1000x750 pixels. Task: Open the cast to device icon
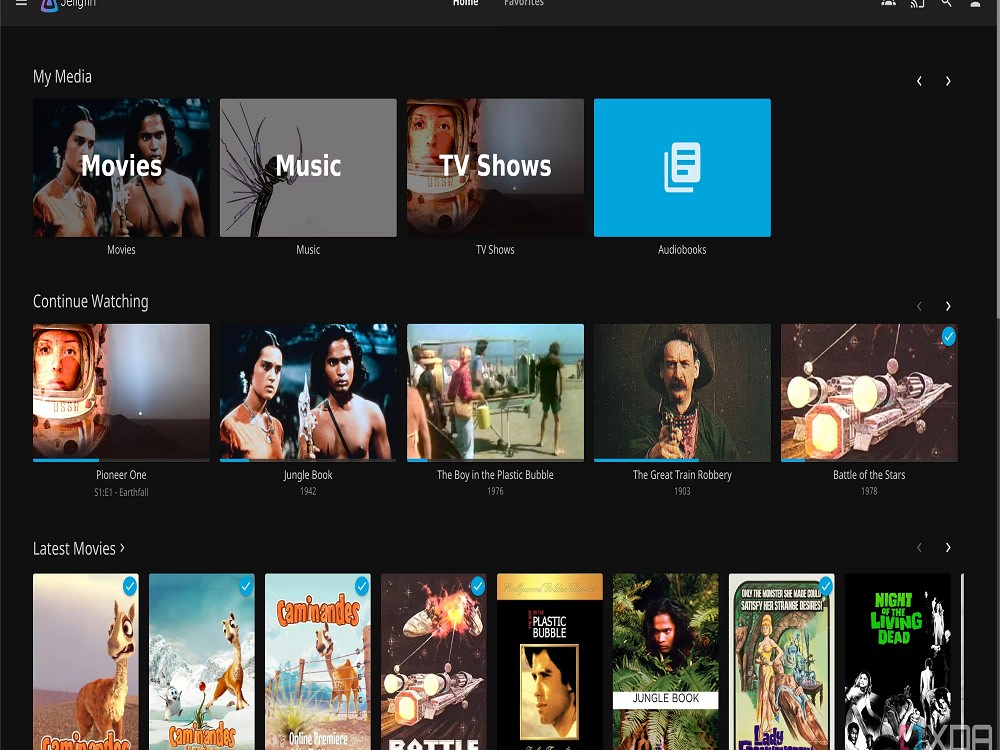(917, 3)
